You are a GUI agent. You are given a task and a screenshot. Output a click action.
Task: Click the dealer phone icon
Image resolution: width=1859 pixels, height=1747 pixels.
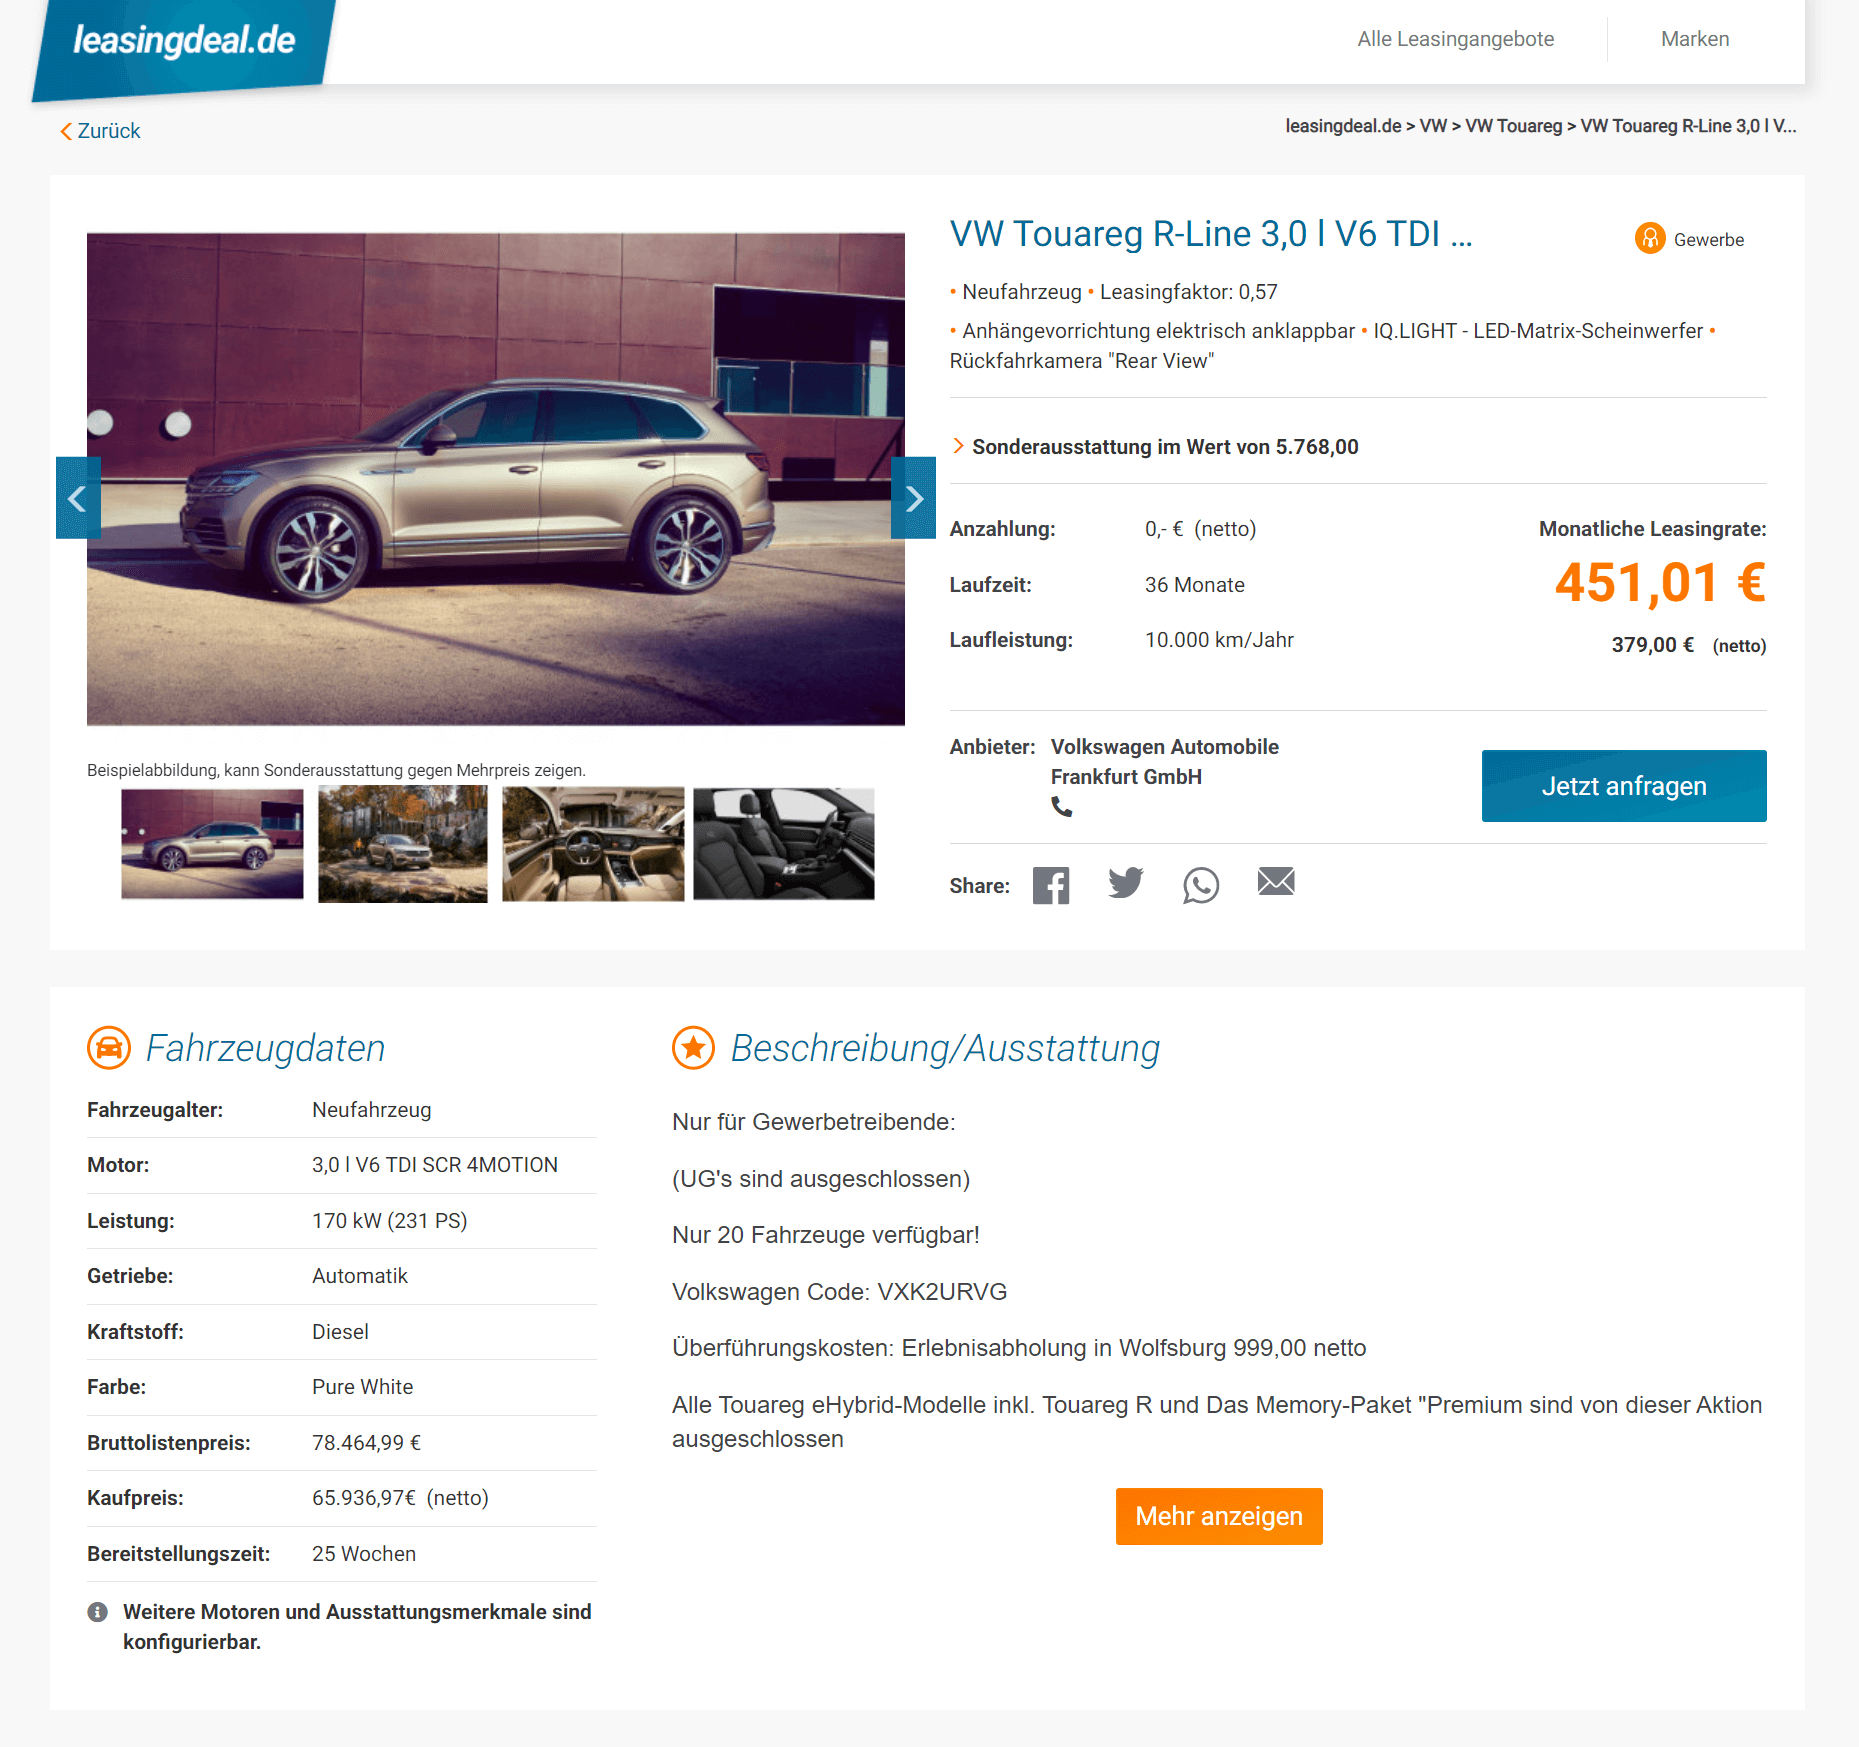[1062, 807]
